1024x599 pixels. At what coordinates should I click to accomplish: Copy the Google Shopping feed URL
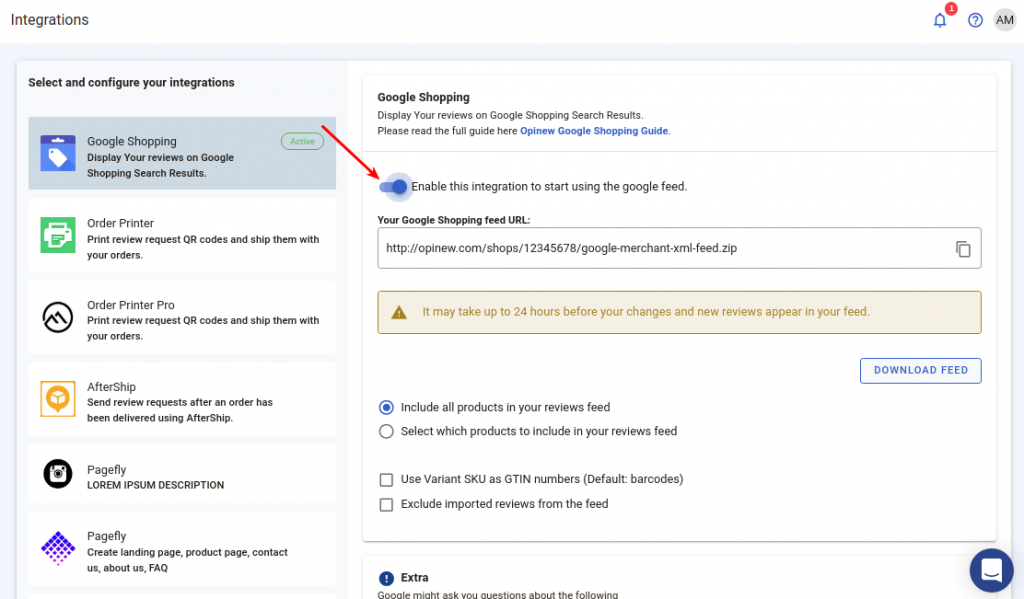click(963, 248)
